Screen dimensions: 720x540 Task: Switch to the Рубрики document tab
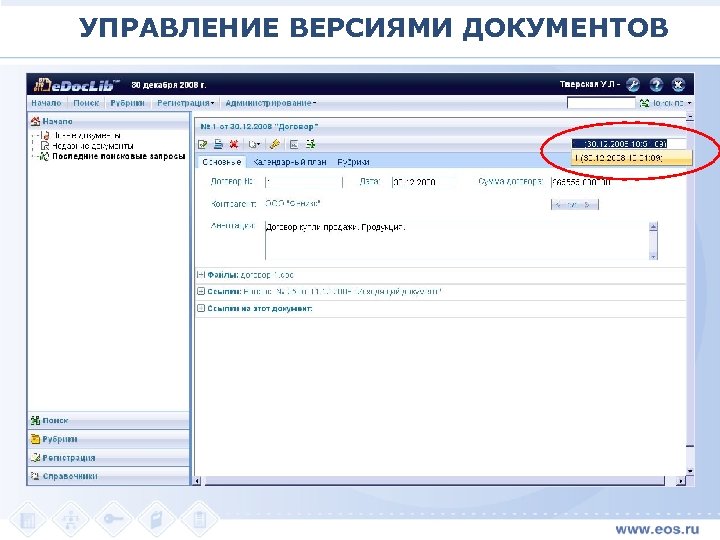pyautogui.click(x=354, y=162)
